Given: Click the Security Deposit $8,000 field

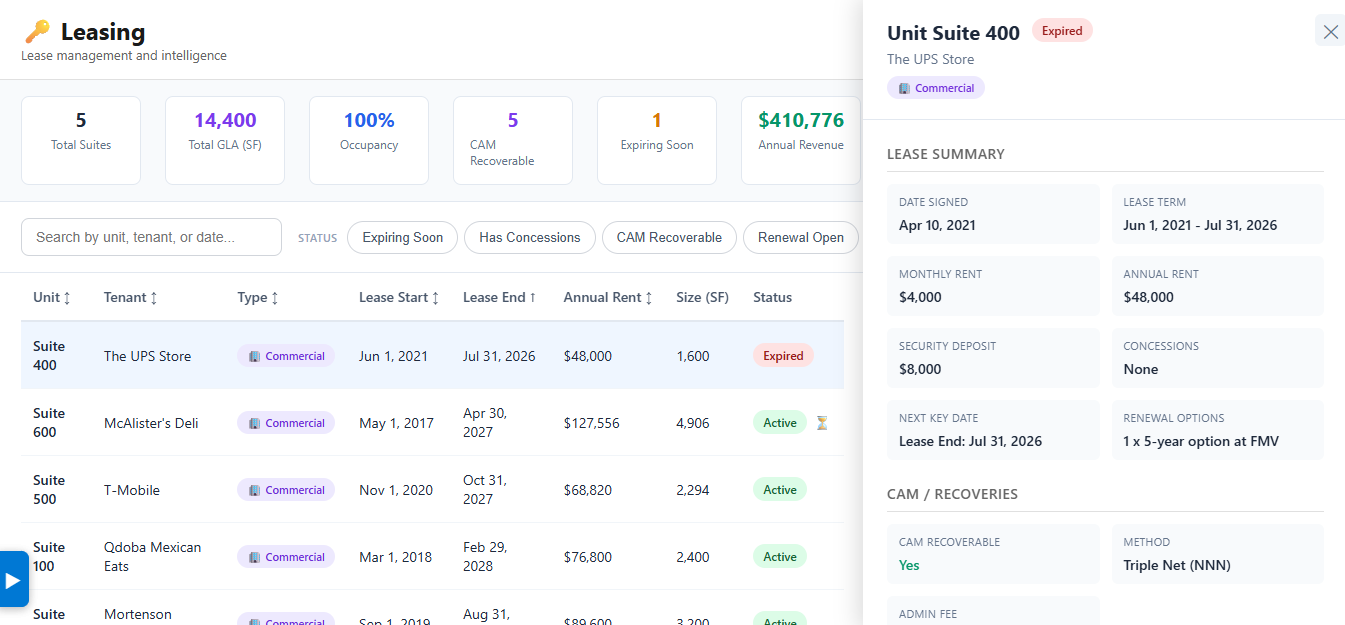Looking at the screenshot, I should (993, 358).
